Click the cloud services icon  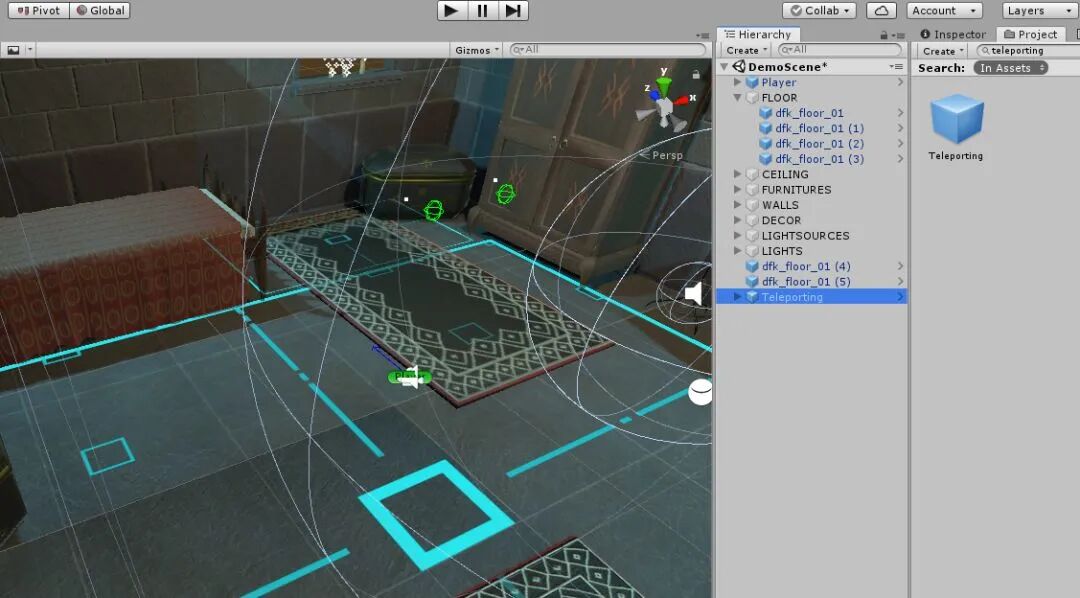click(x=882, y=10)
